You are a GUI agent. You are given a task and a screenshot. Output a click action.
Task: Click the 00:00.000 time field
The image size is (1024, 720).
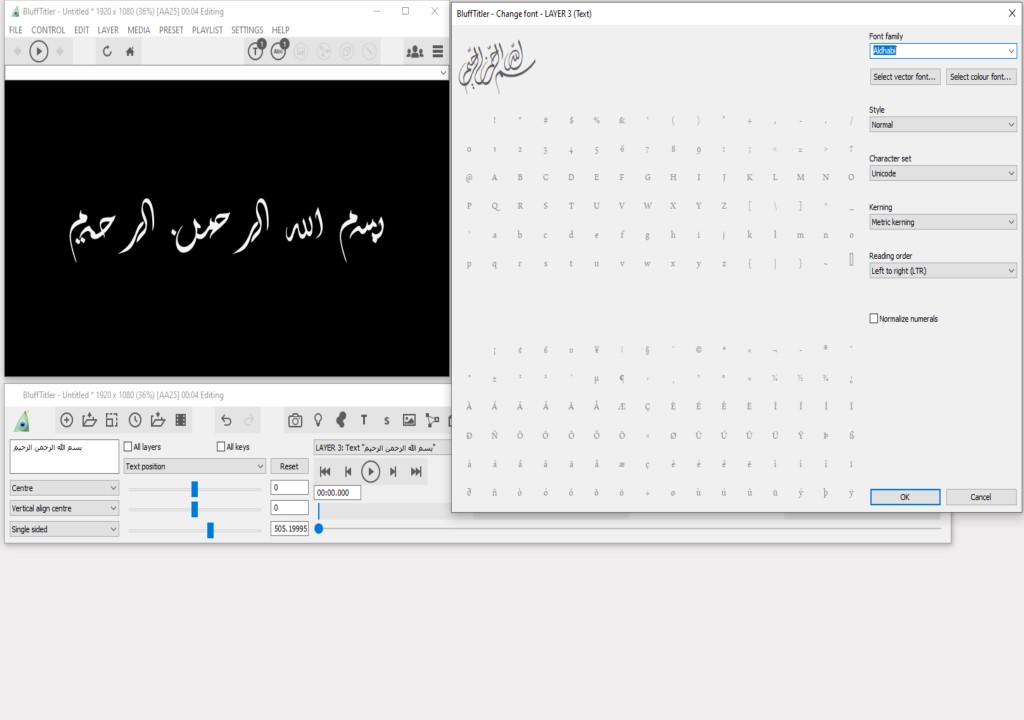(337, 493)
